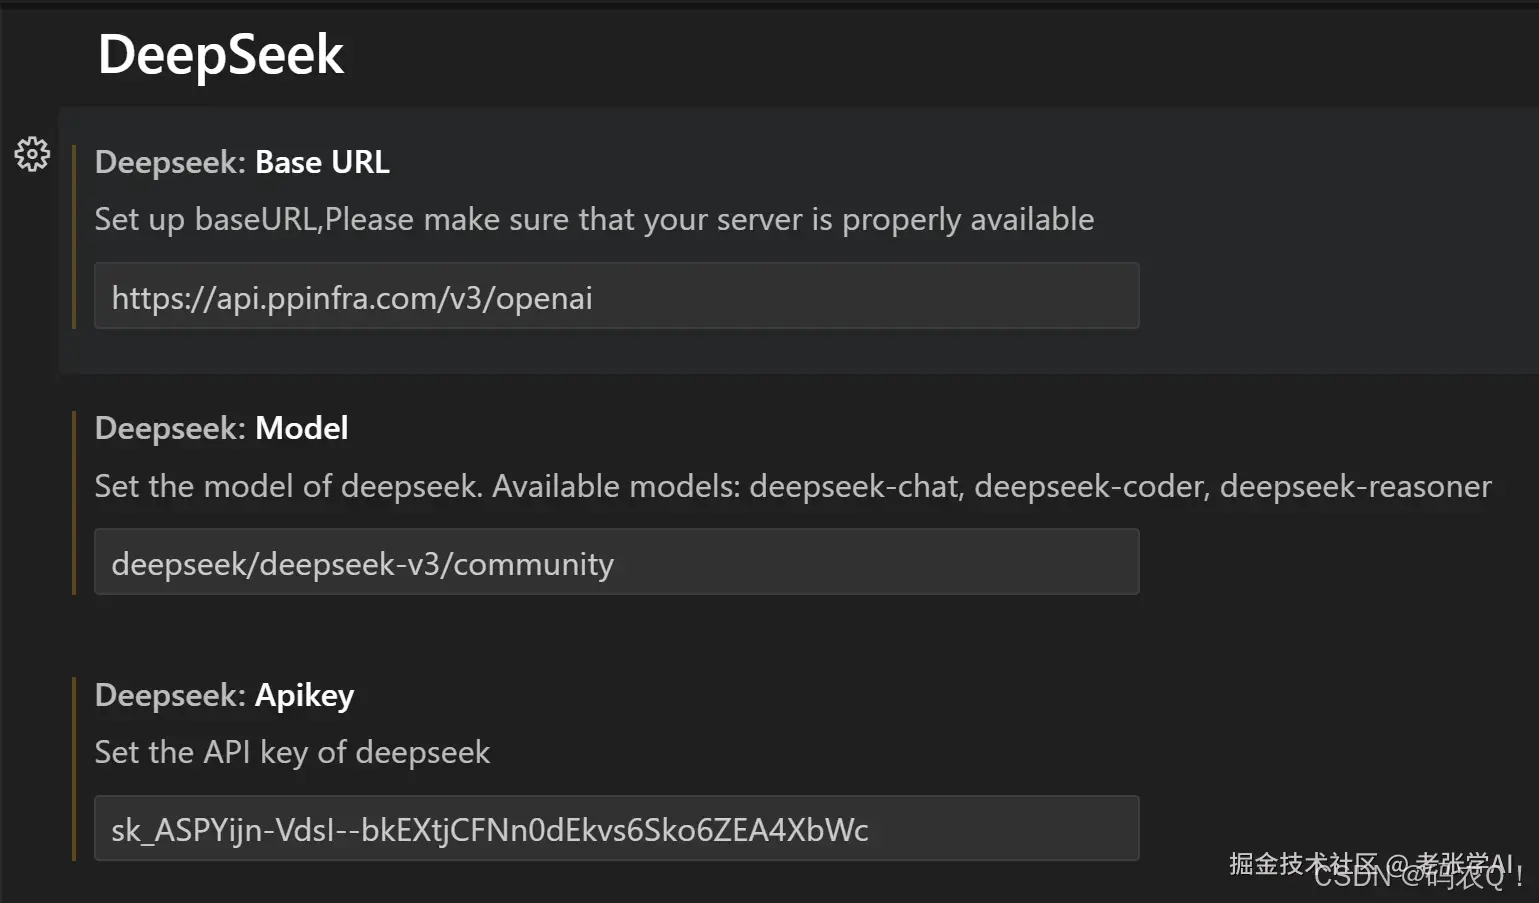Screen dimensions: 1539x903
Task: Edit the Deepseek Apikey input field
Action: (x=616, y=828)
